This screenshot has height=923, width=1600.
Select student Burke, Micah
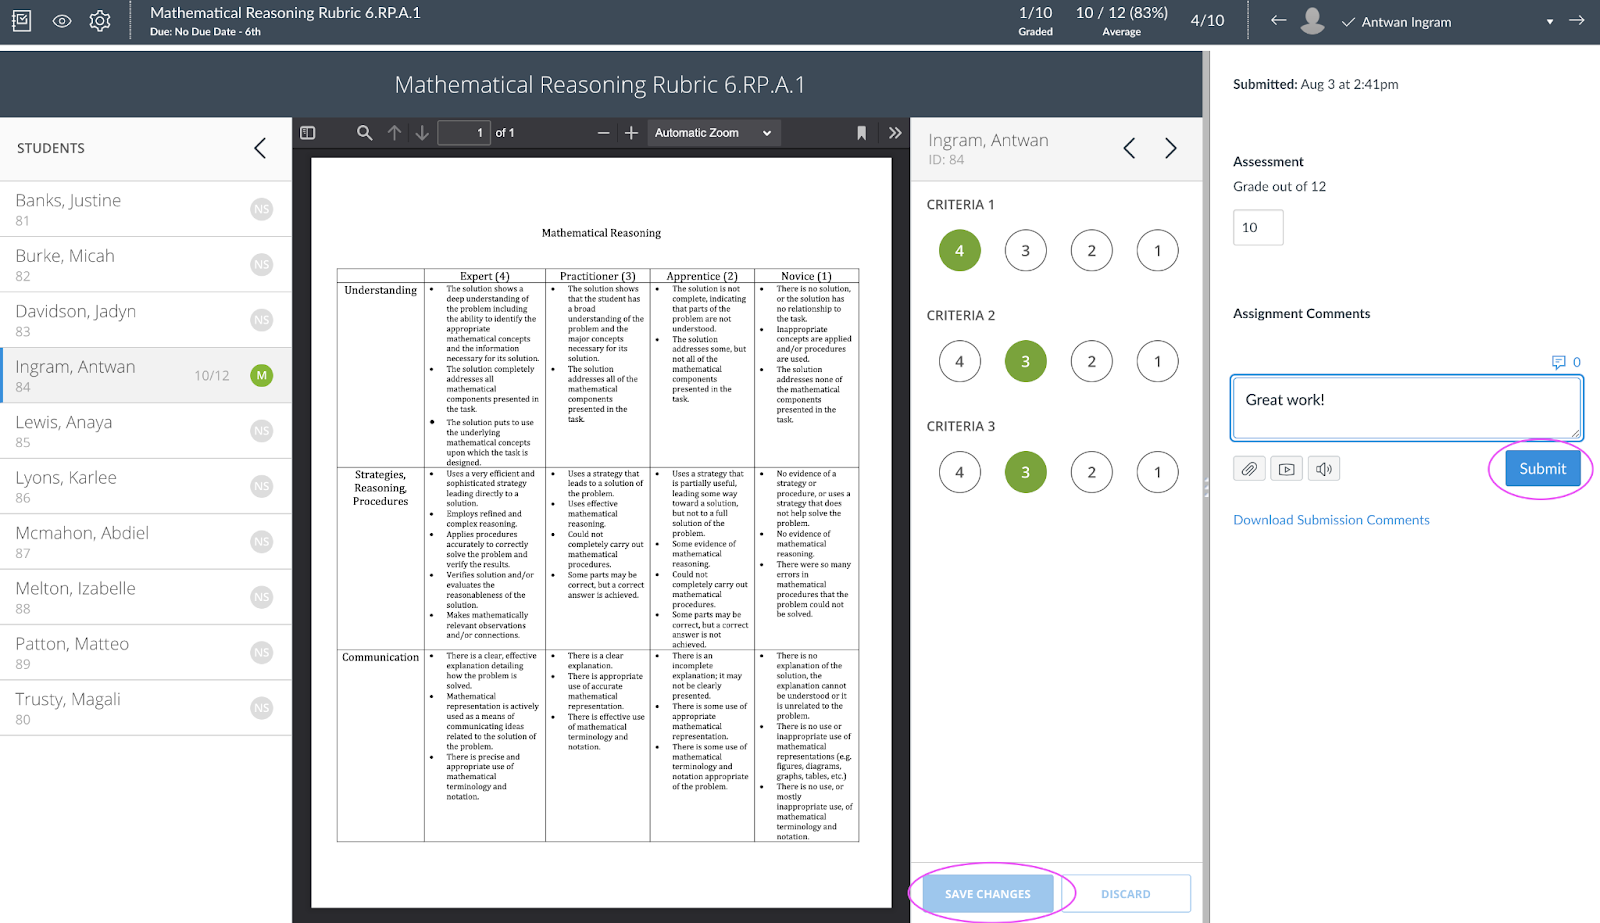(146, 264)
